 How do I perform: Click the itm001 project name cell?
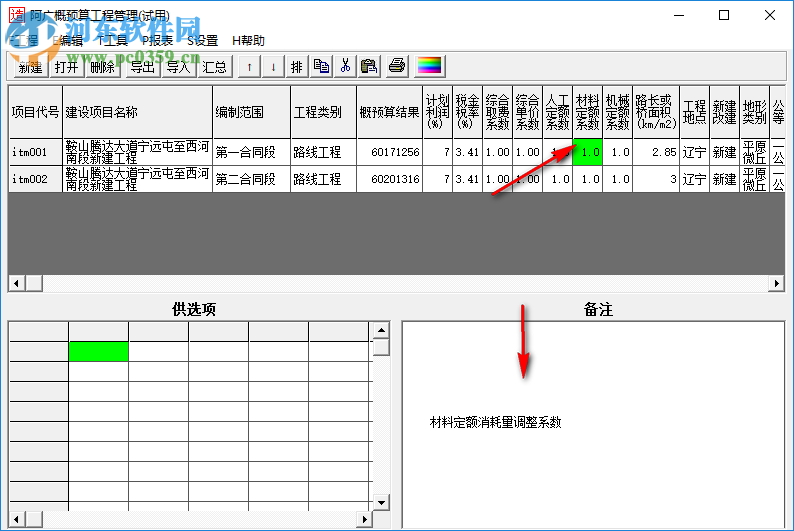click(x=137, y=152)
